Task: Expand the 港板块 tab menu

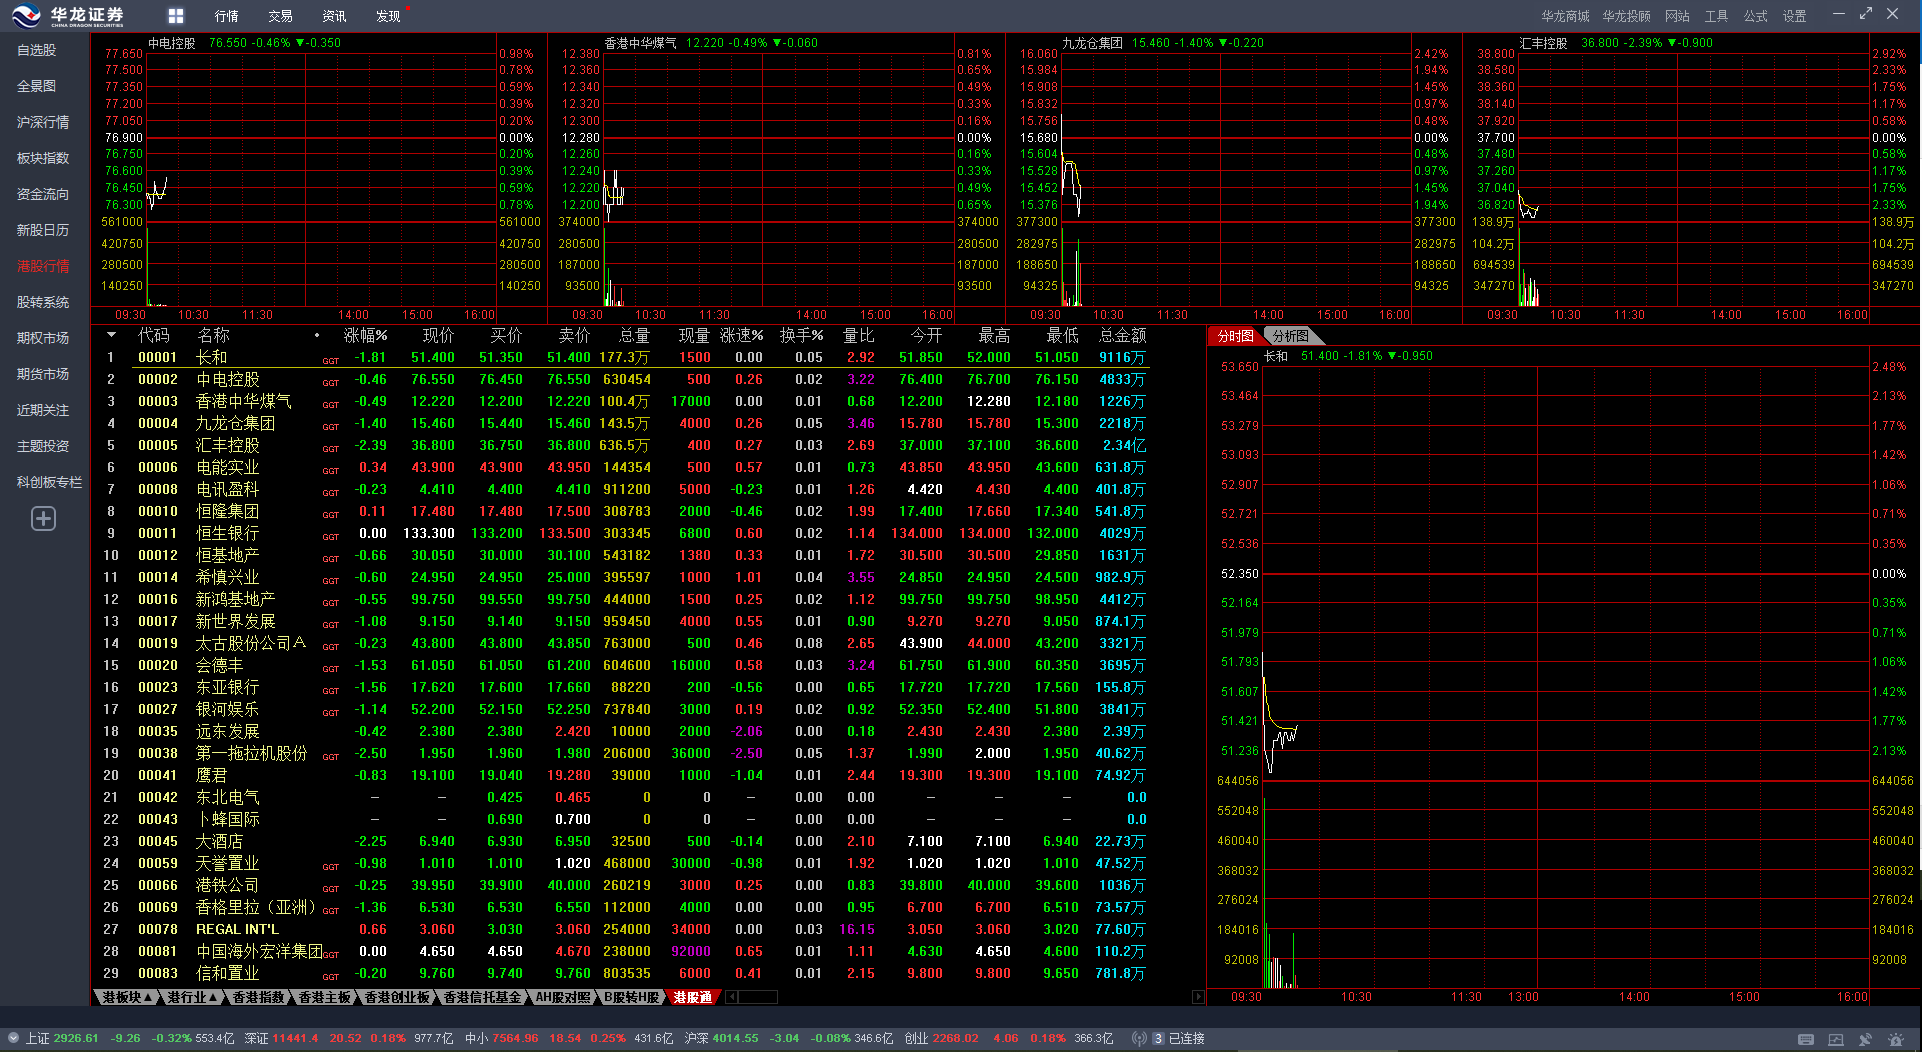Action: click(x=127, y=997)
